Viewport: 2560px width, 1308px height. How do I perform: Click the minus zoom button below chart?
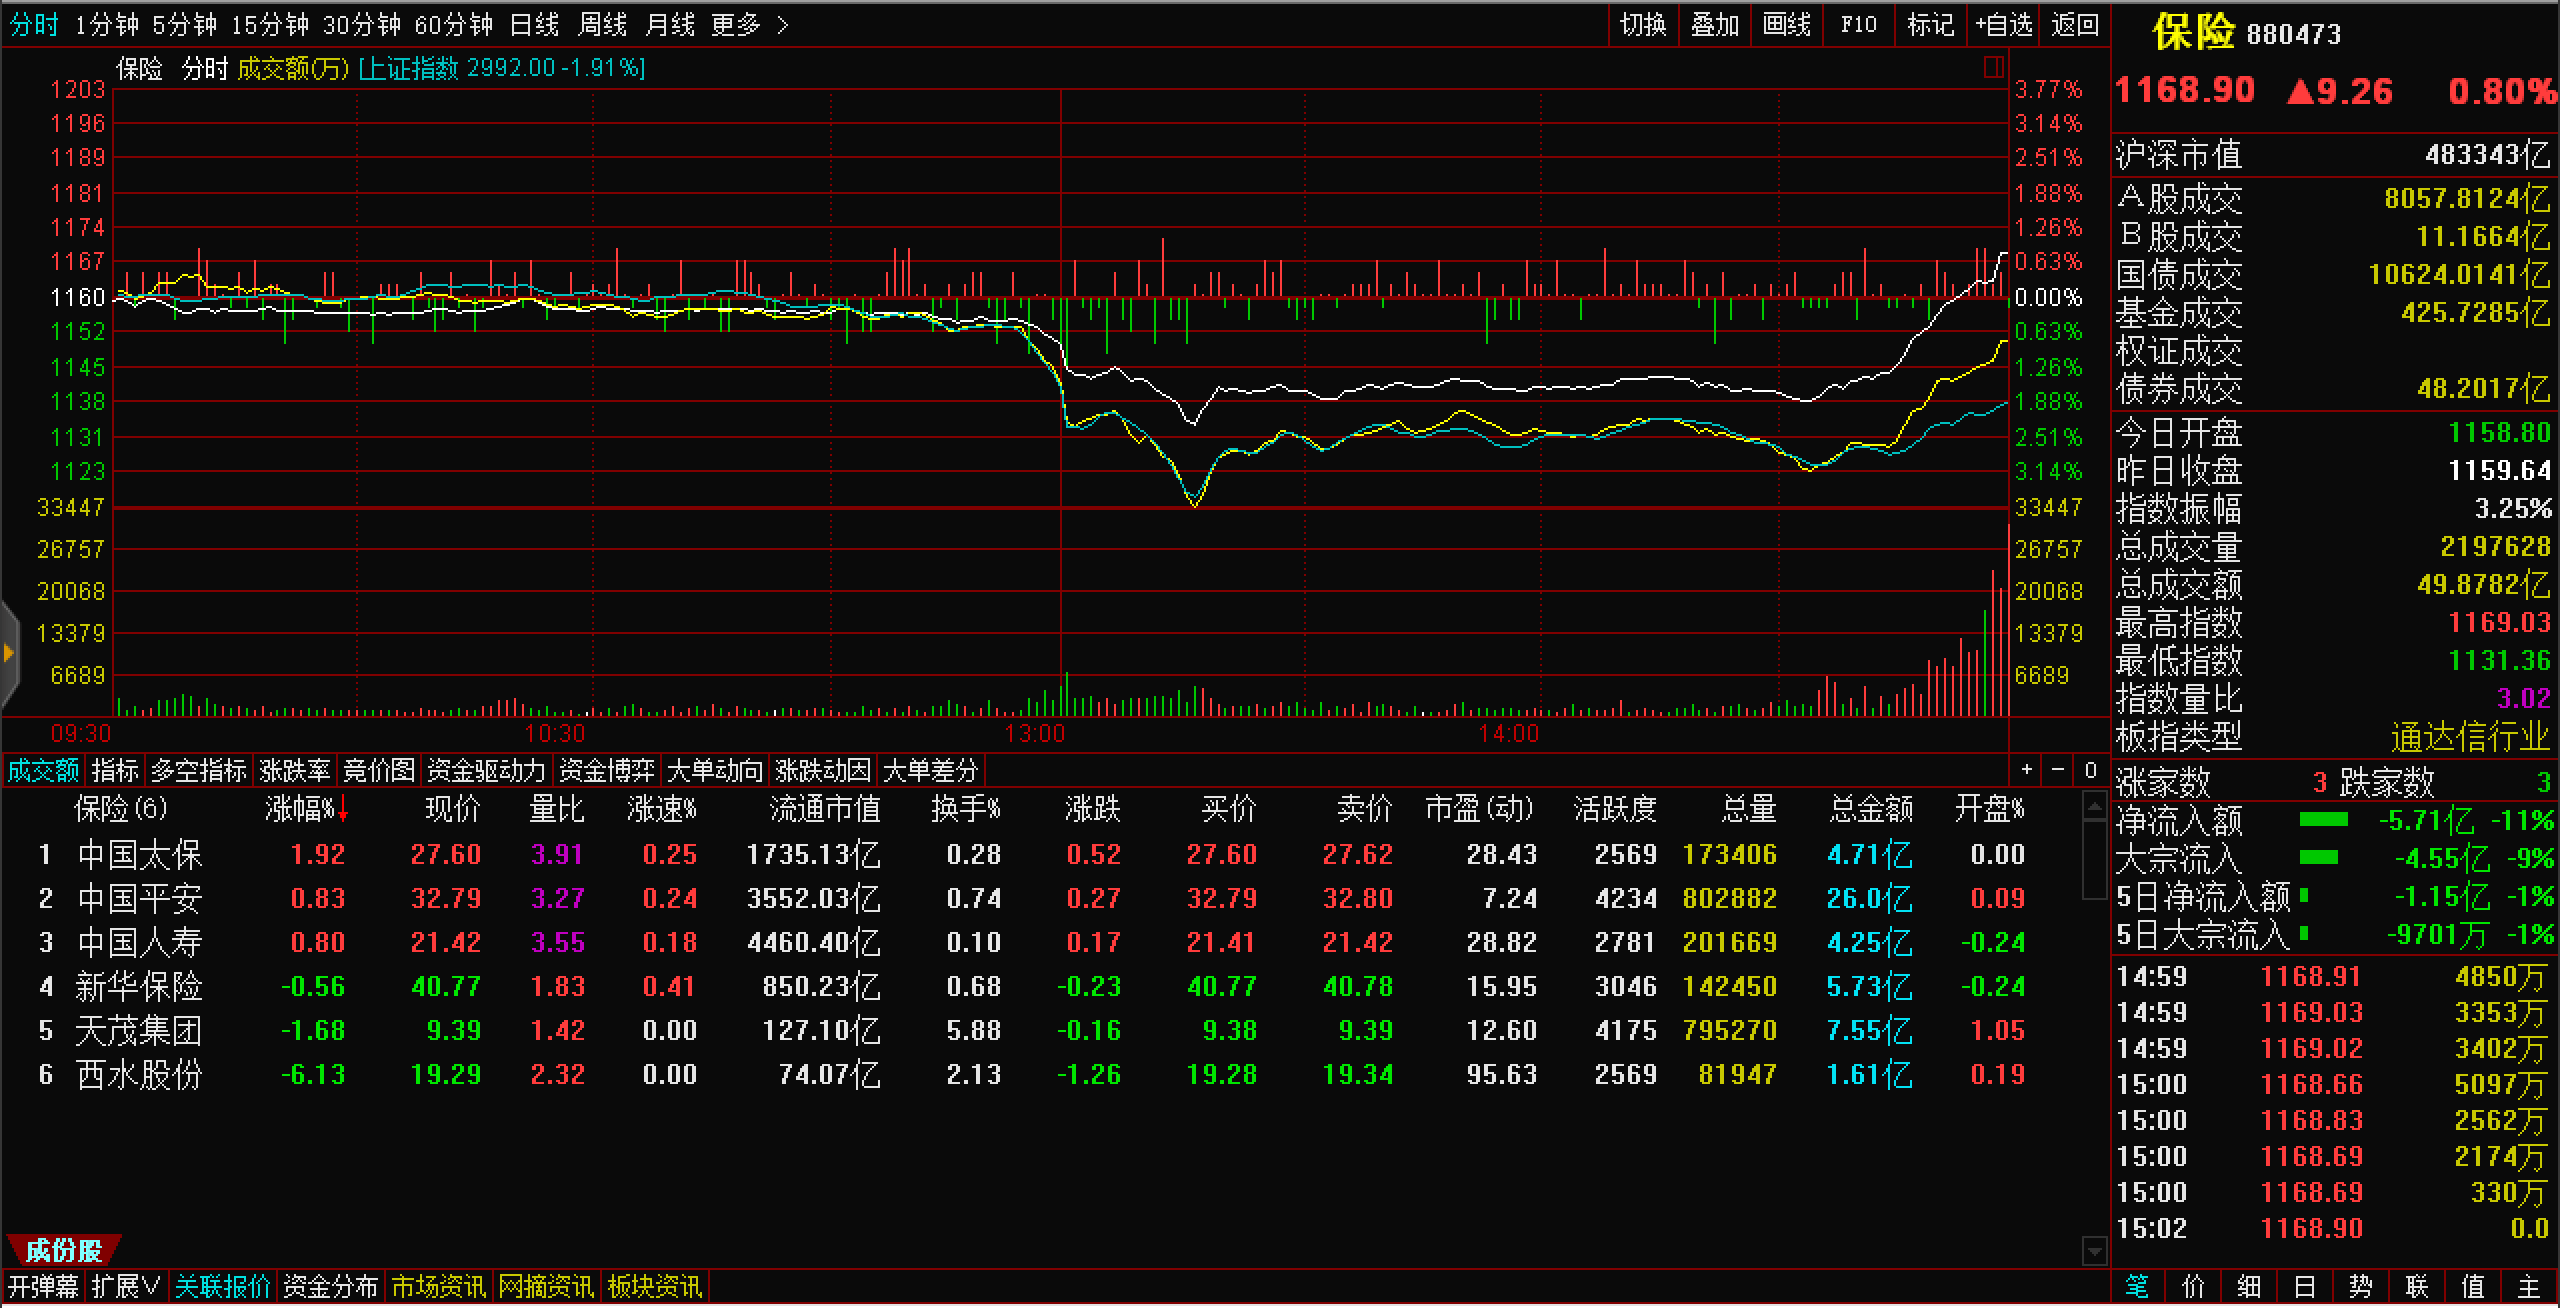[2058, 770]
